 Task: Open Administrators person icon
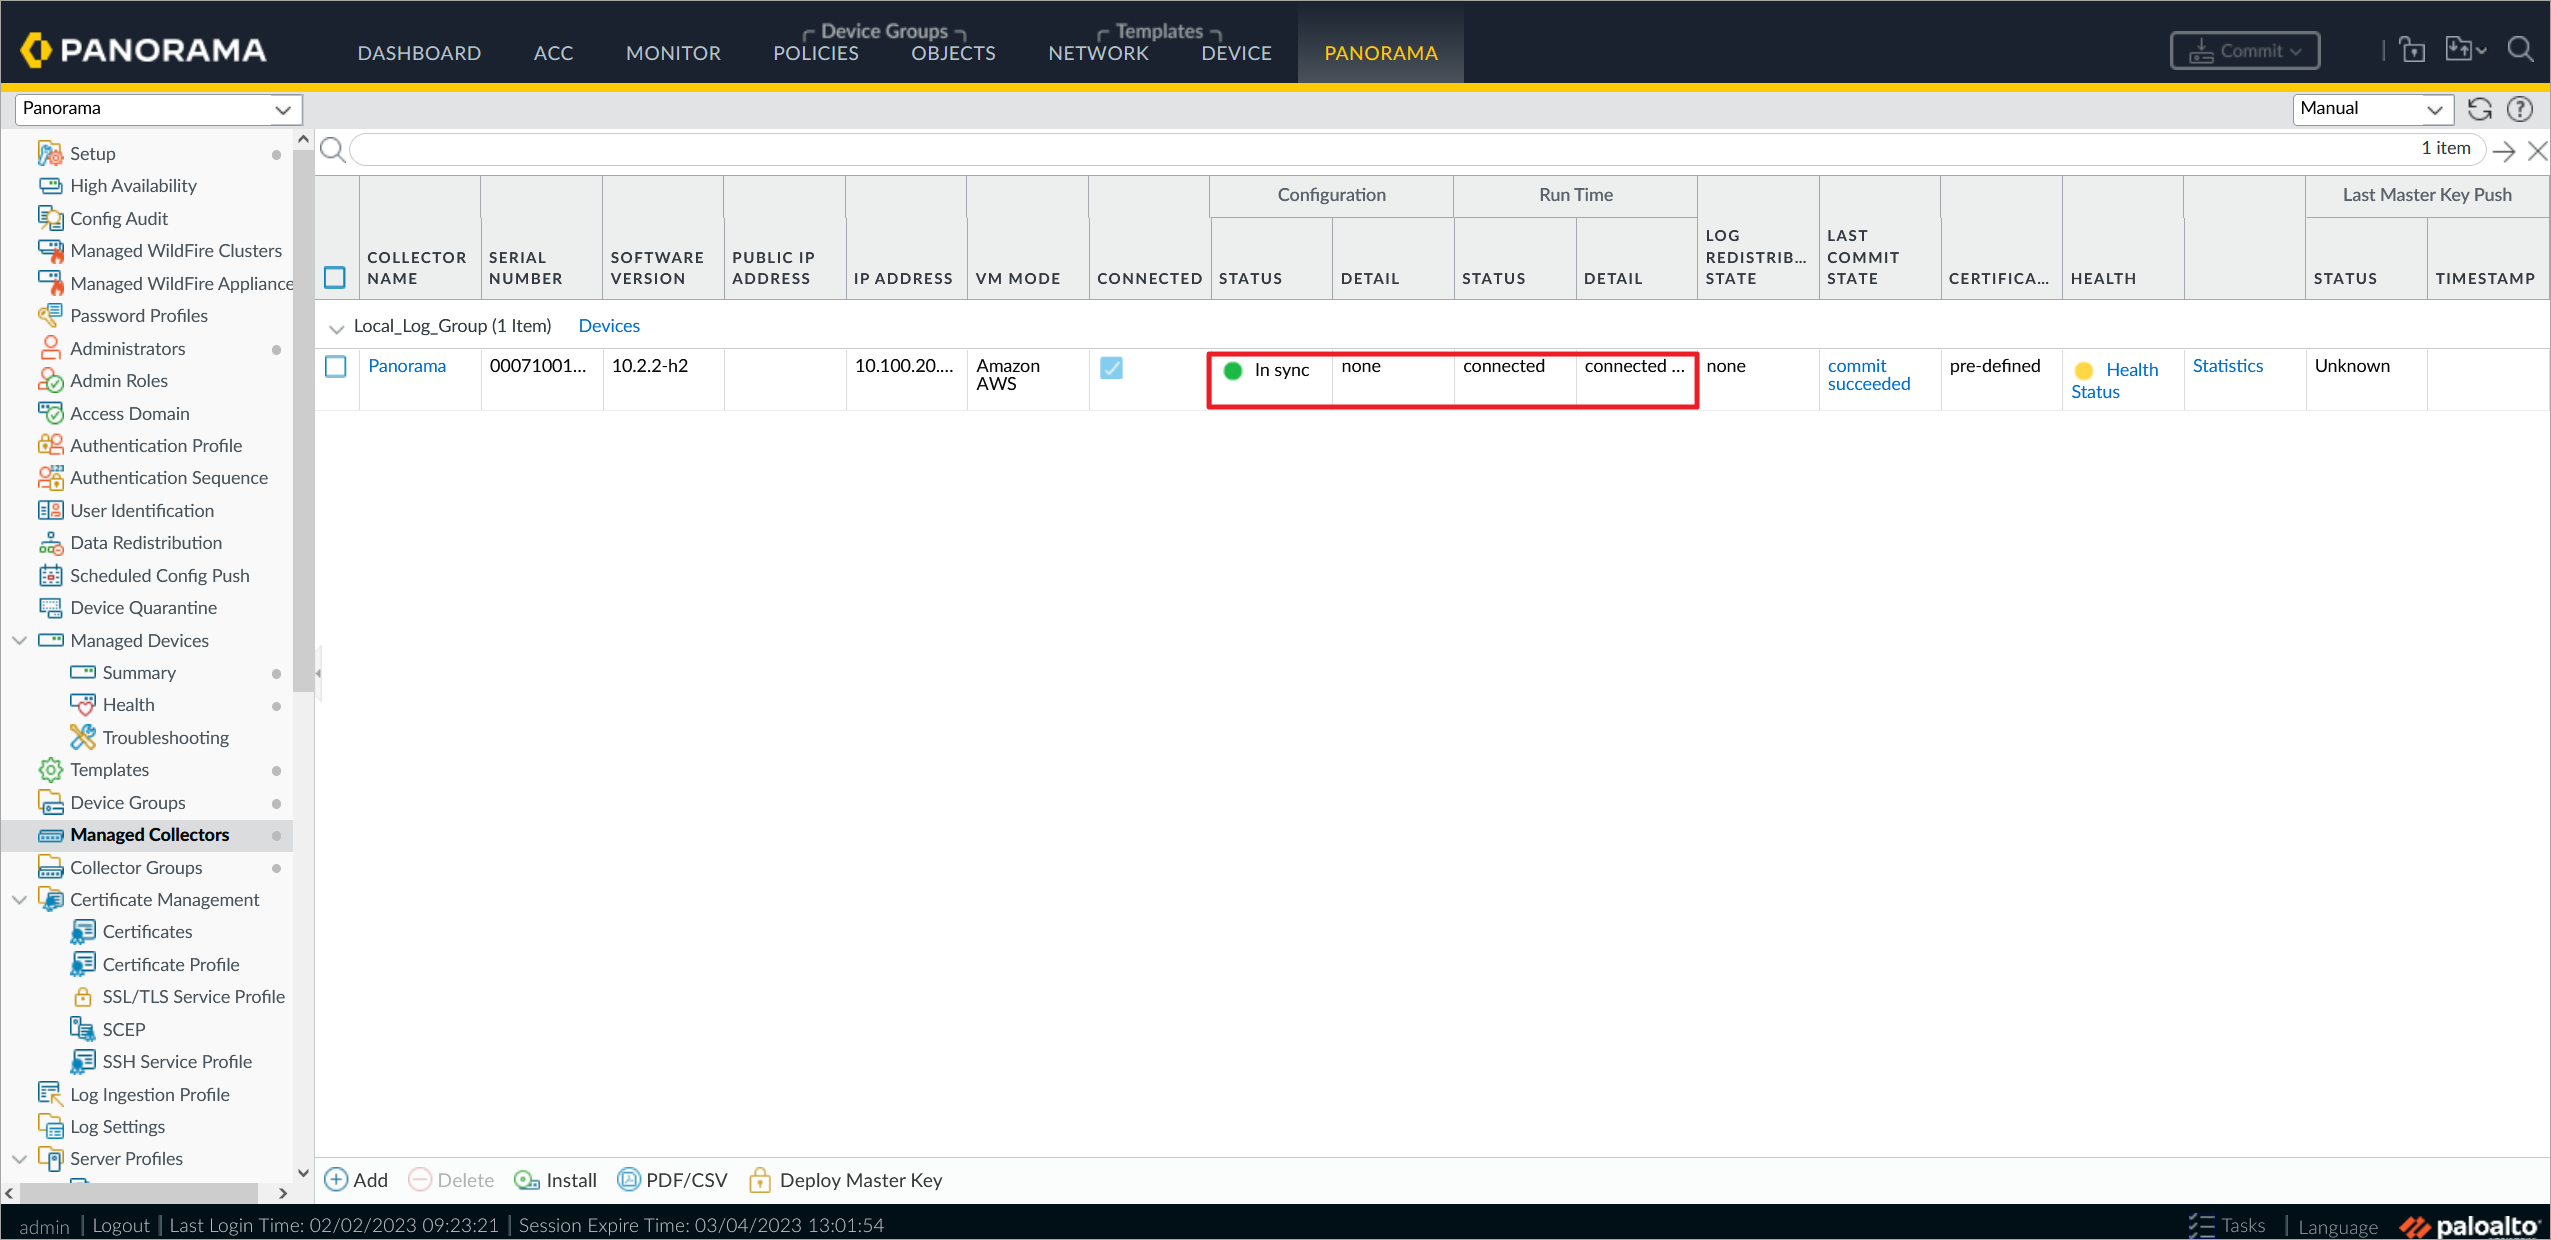(x=50, y=348)
